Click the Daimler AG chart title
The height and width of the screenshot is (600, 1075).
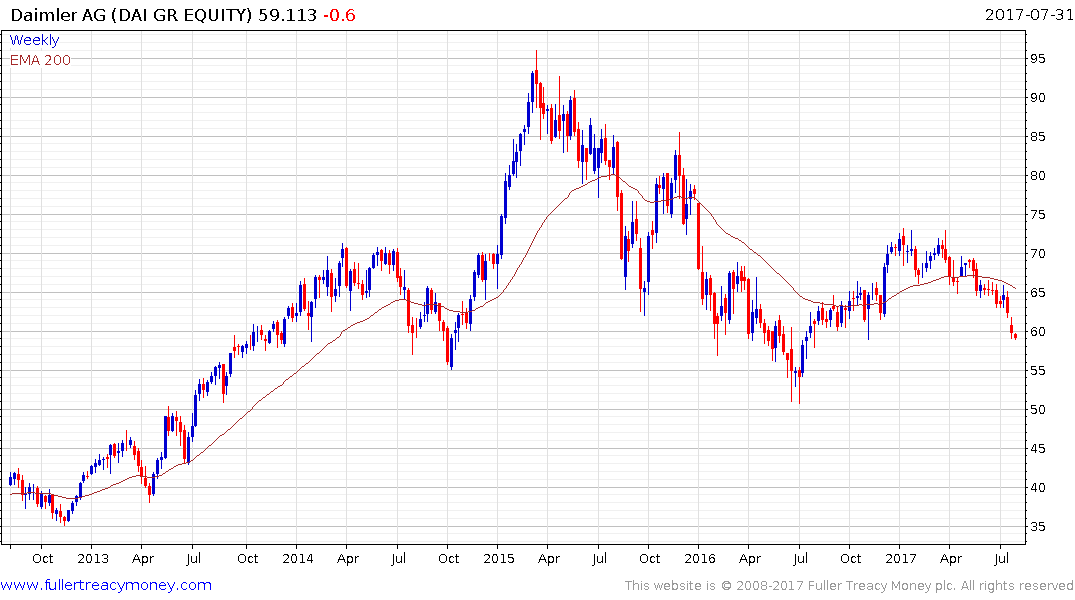132,14
